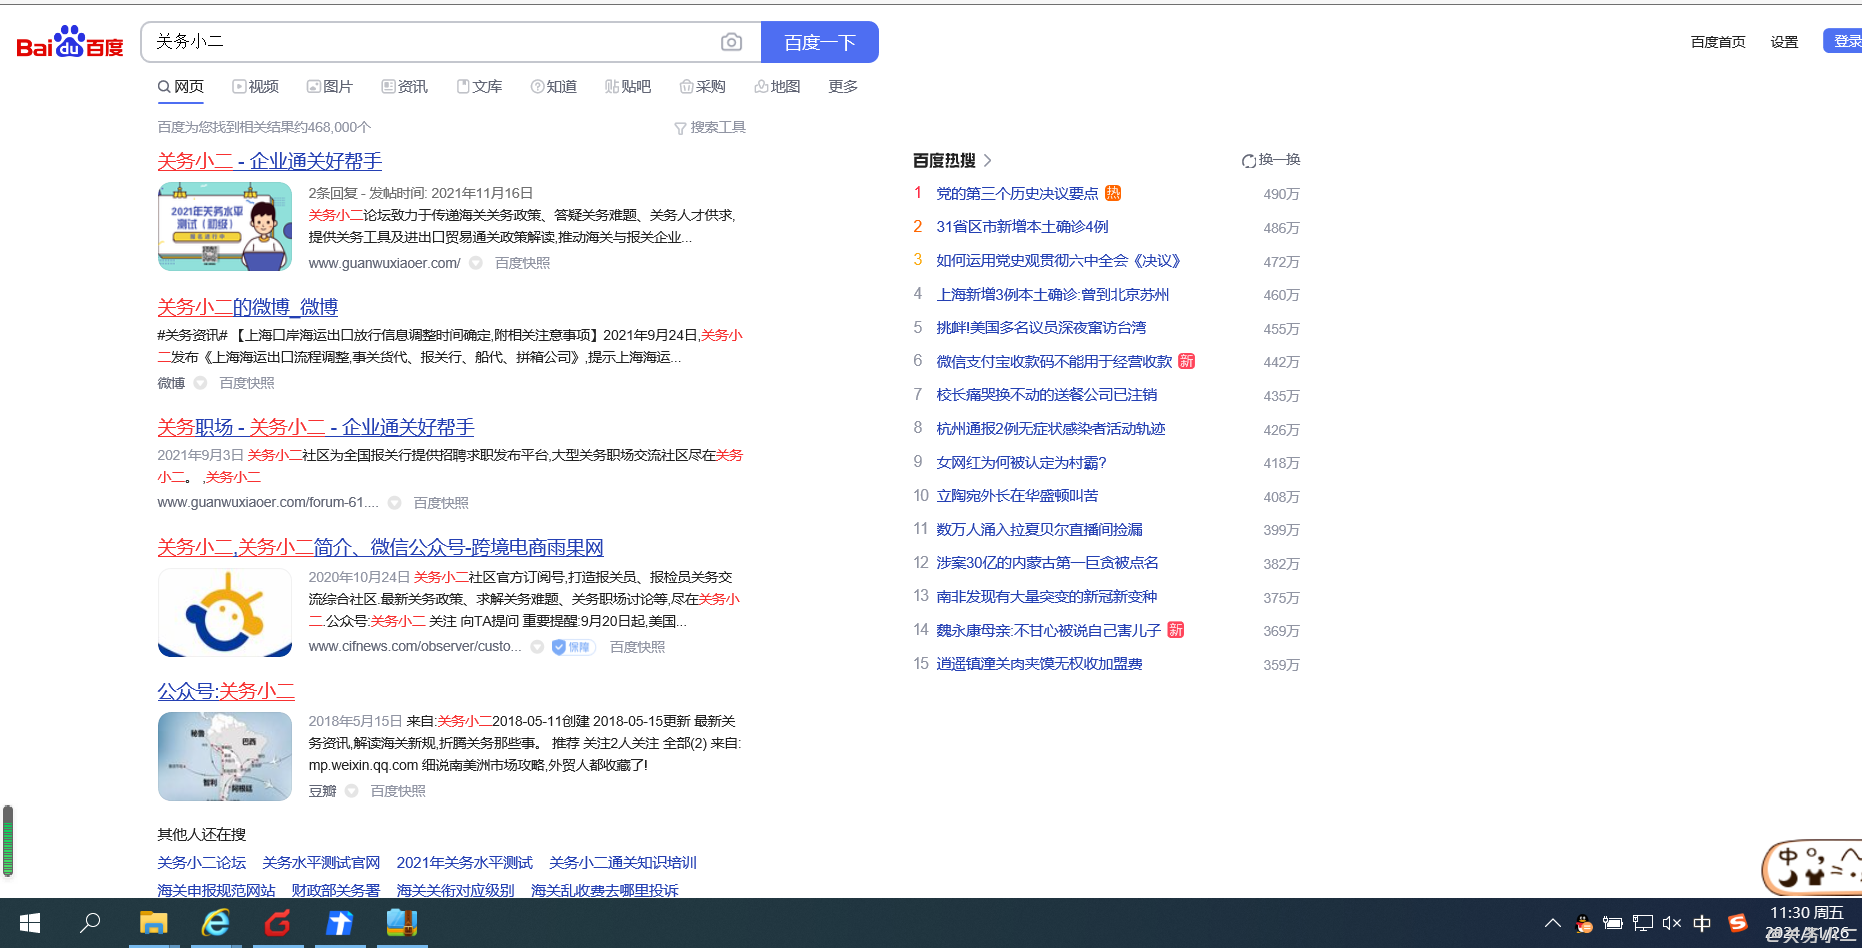The width and height of the screenshot is (1862, 948).
Task: Click the Sogou input tray icon
Action: (x=1738, y=923)
